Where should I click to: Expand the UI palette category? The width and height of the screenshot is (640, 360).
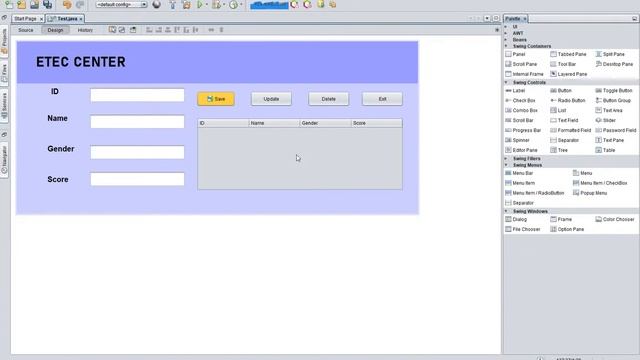click(506, 27)
